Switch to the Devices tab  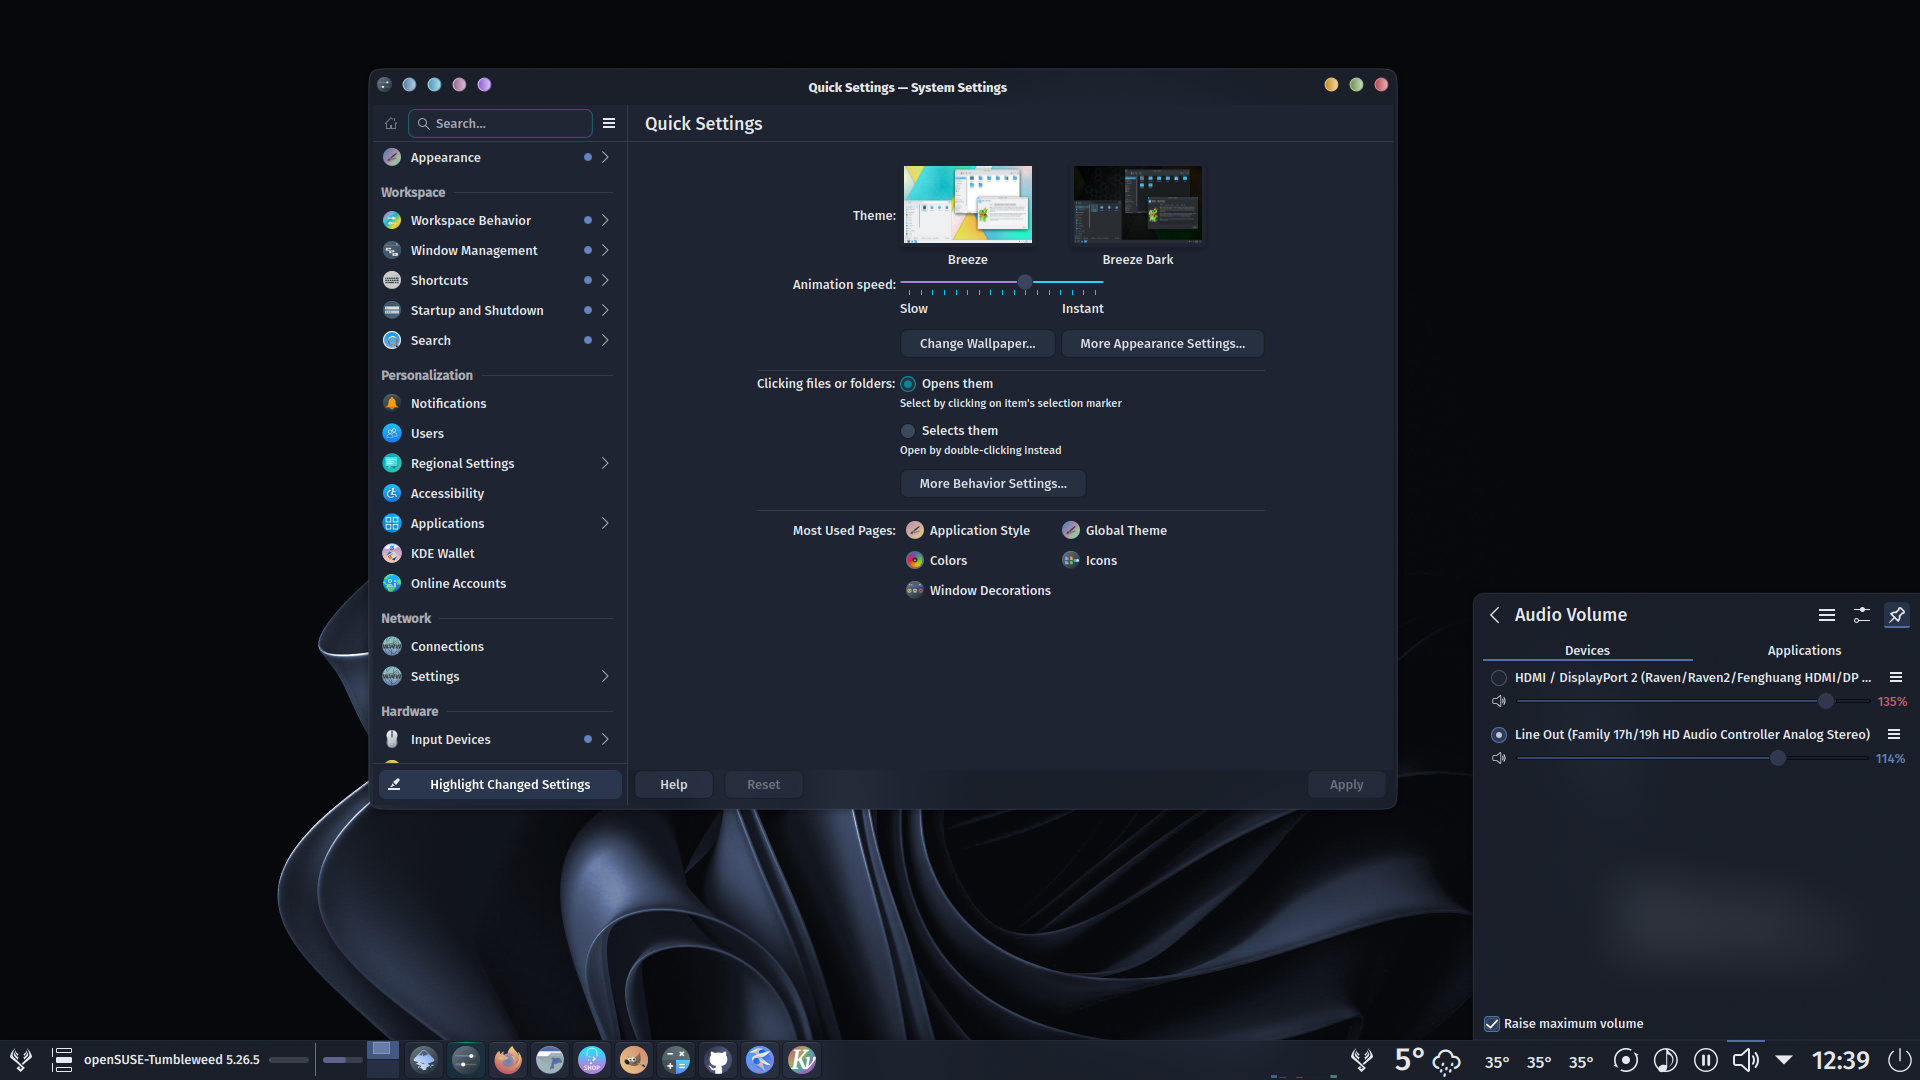tap(1587, 650)
